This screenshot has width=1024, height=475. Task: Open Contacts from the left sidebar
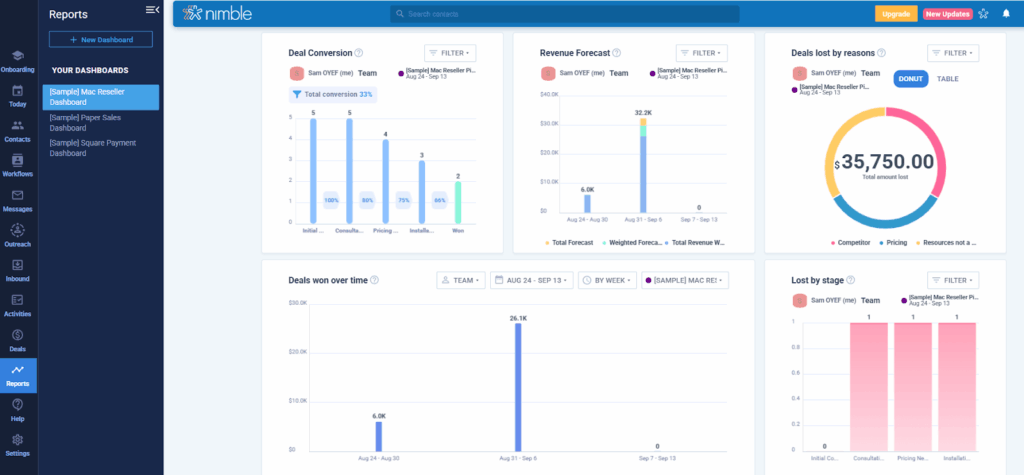[18, 130]
